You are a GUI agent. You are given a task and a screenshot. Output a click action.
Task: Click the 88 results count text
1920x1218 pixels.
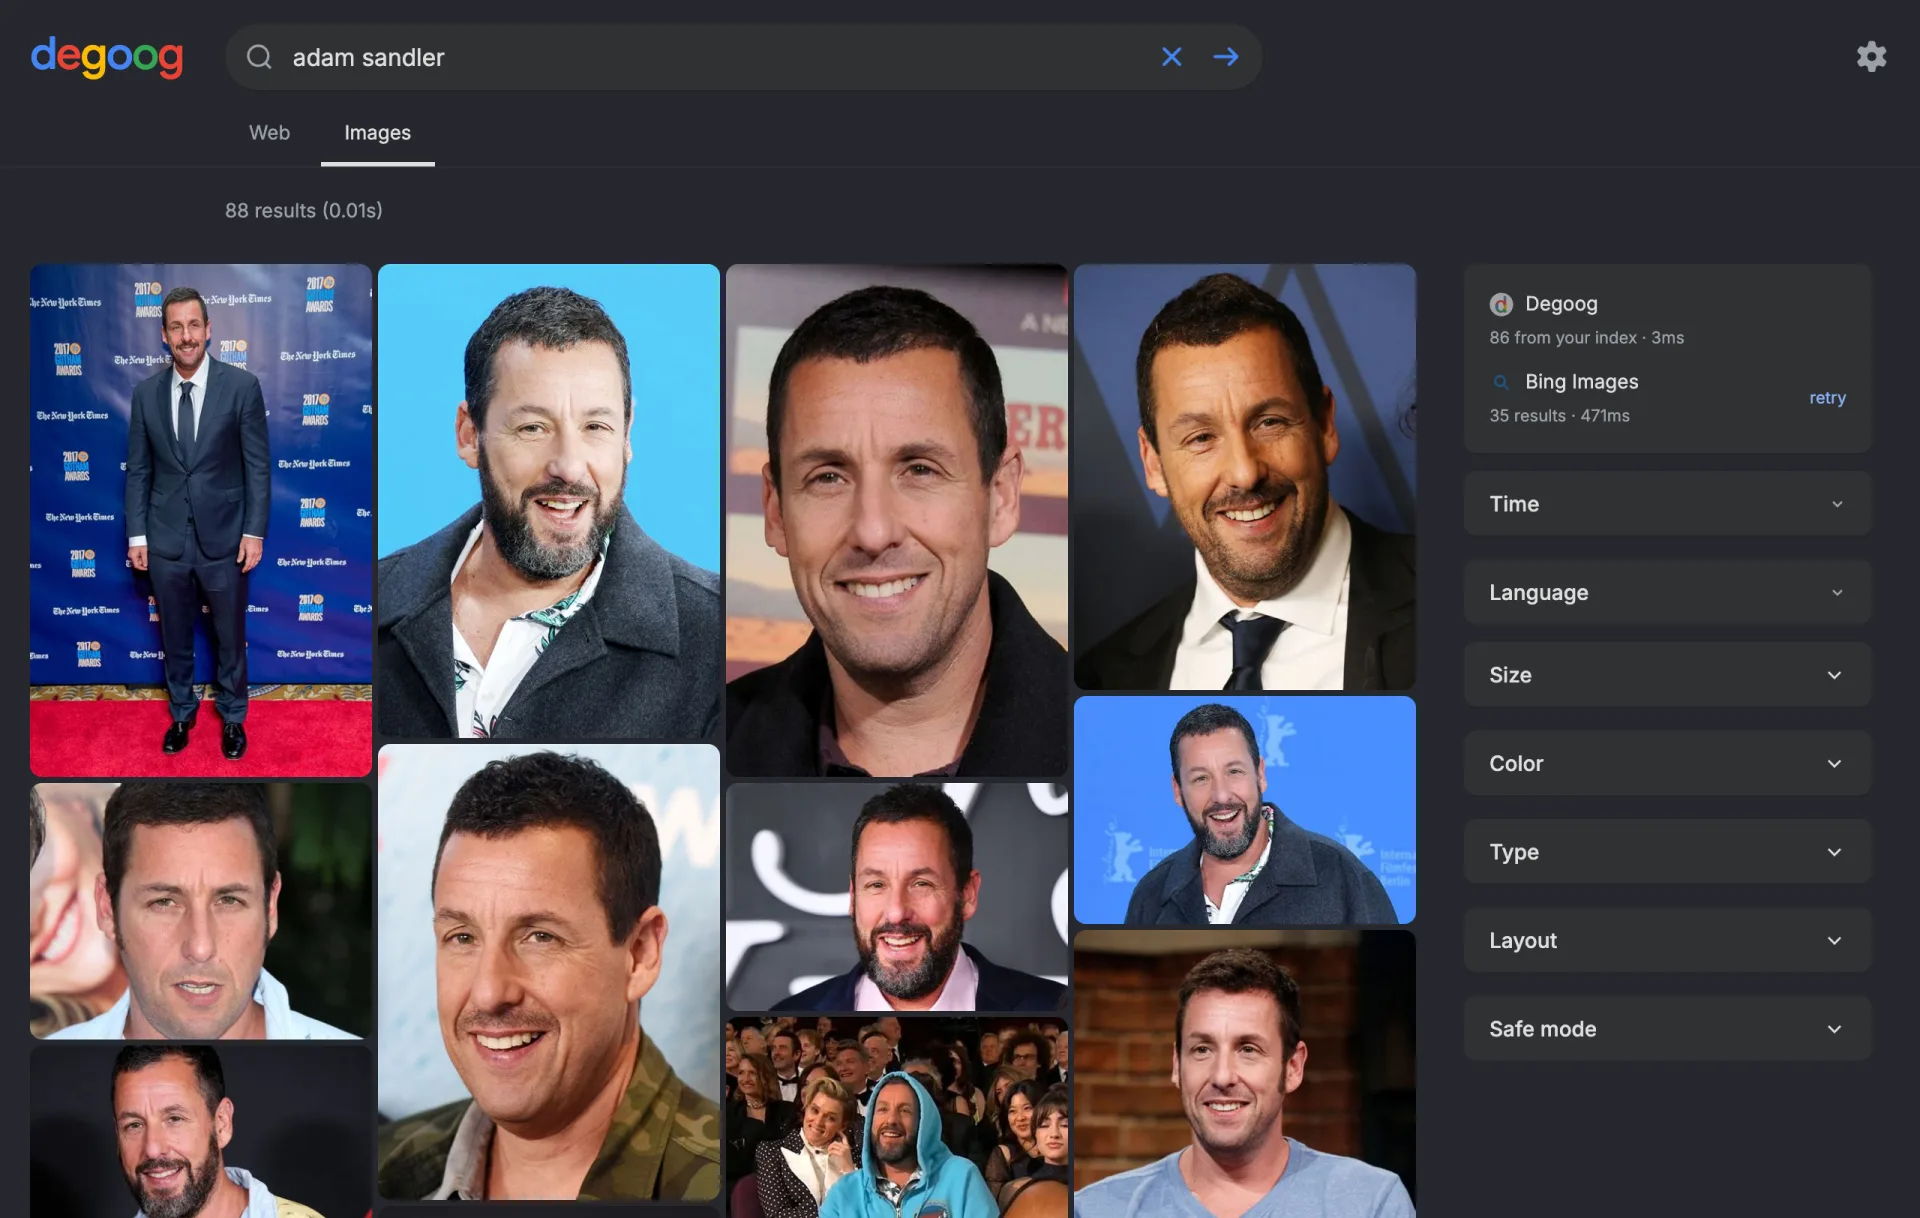(x=304, y=211)
